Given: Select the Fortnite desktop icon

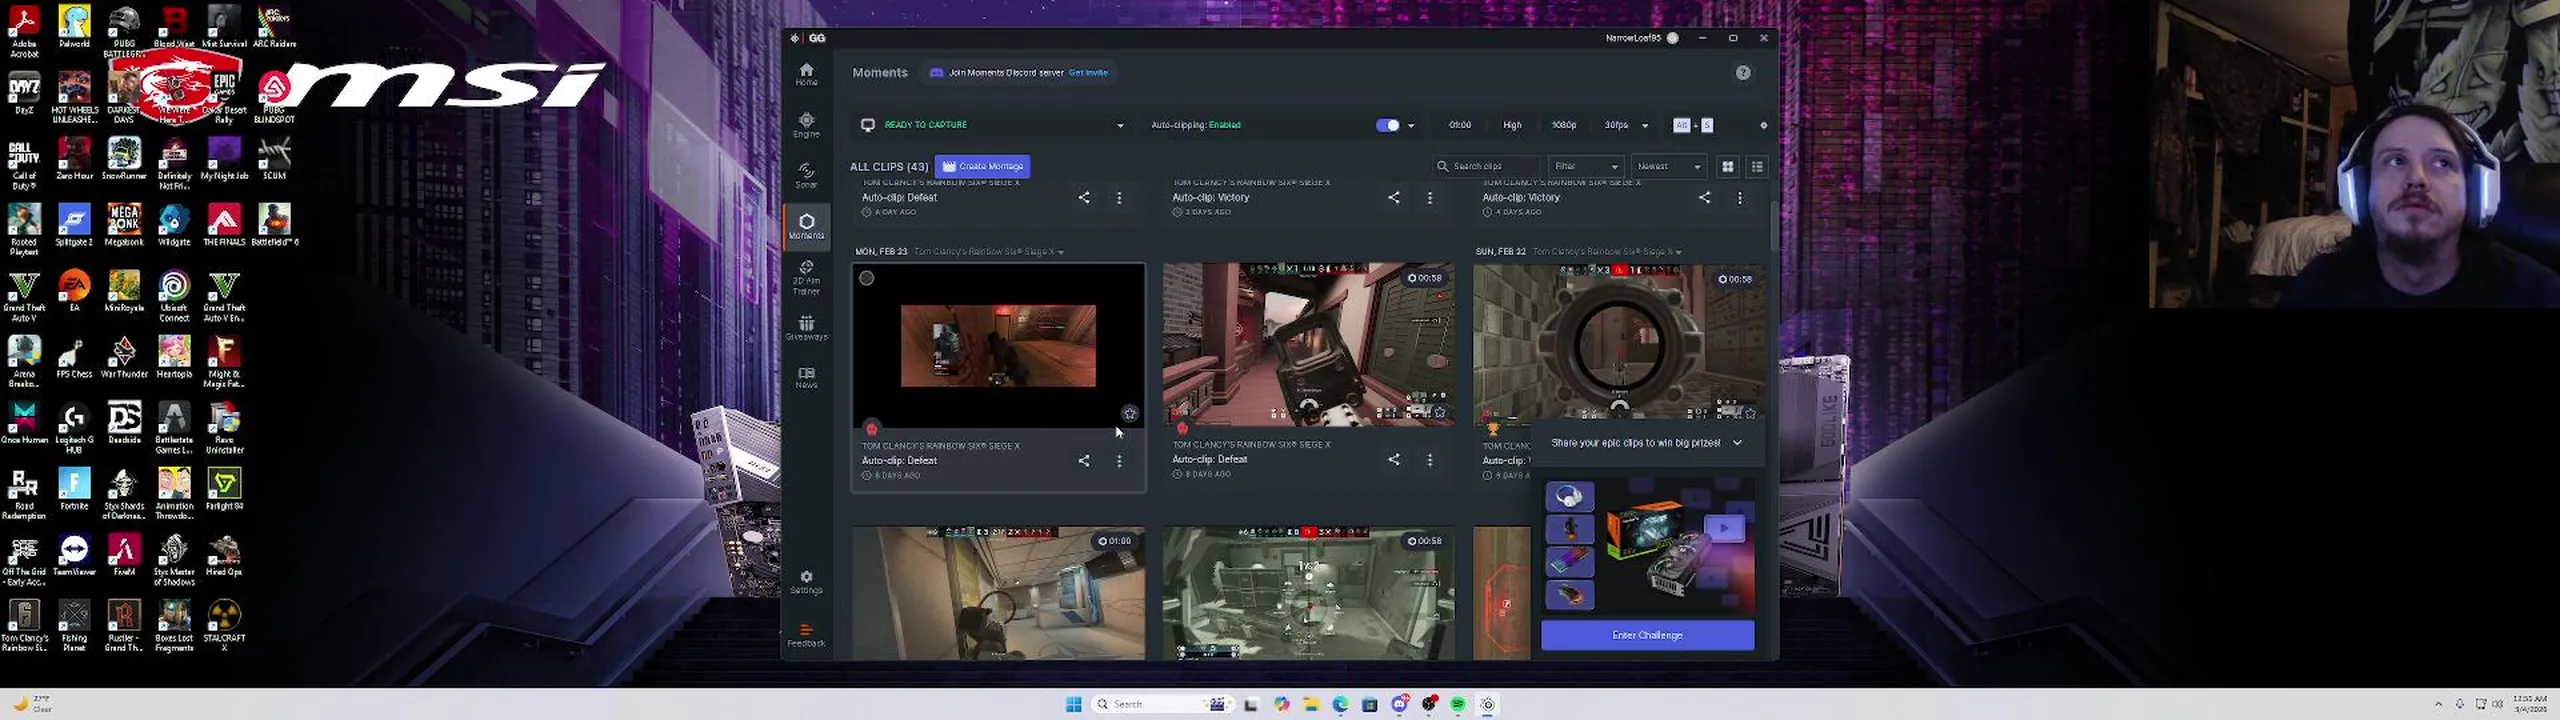Looking at the screenshot, I should pos(74,489).
